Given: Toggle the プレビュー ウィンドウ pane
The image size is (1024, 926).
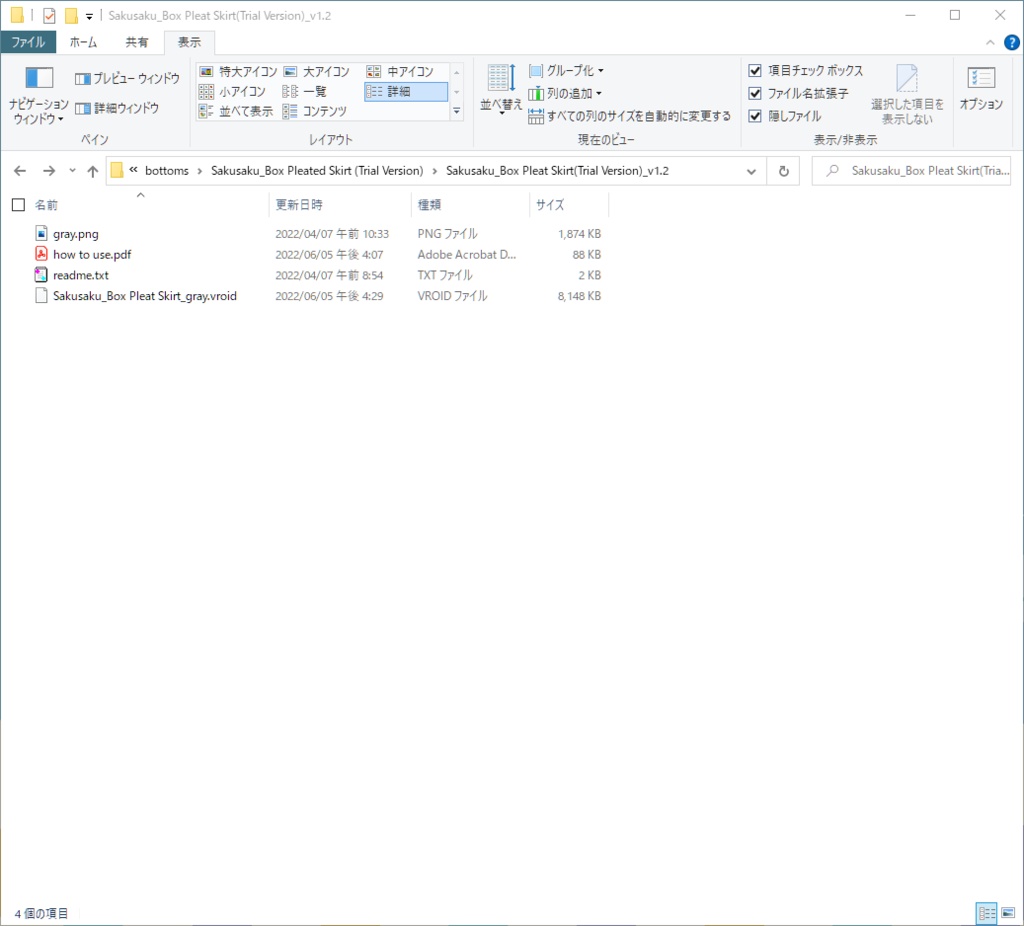Looking at the screenshot, I should pyautogui.click(x=127, y=78).
